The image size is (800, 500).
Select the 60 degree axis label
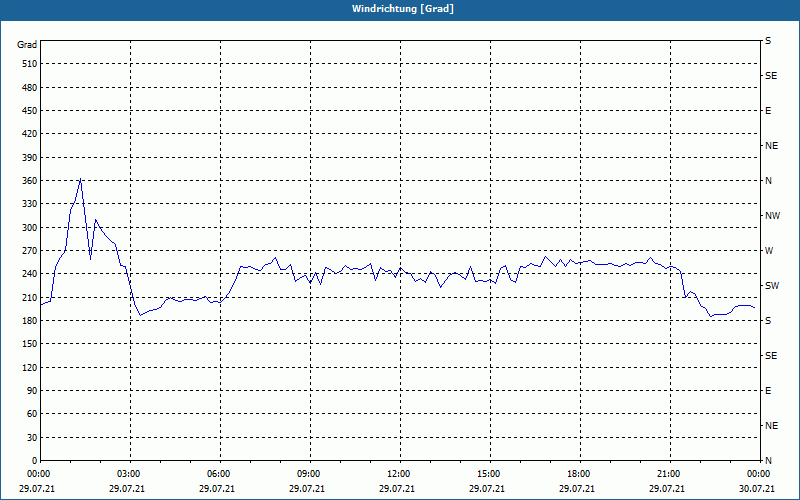pyautogui.click(x=32, y=414)
